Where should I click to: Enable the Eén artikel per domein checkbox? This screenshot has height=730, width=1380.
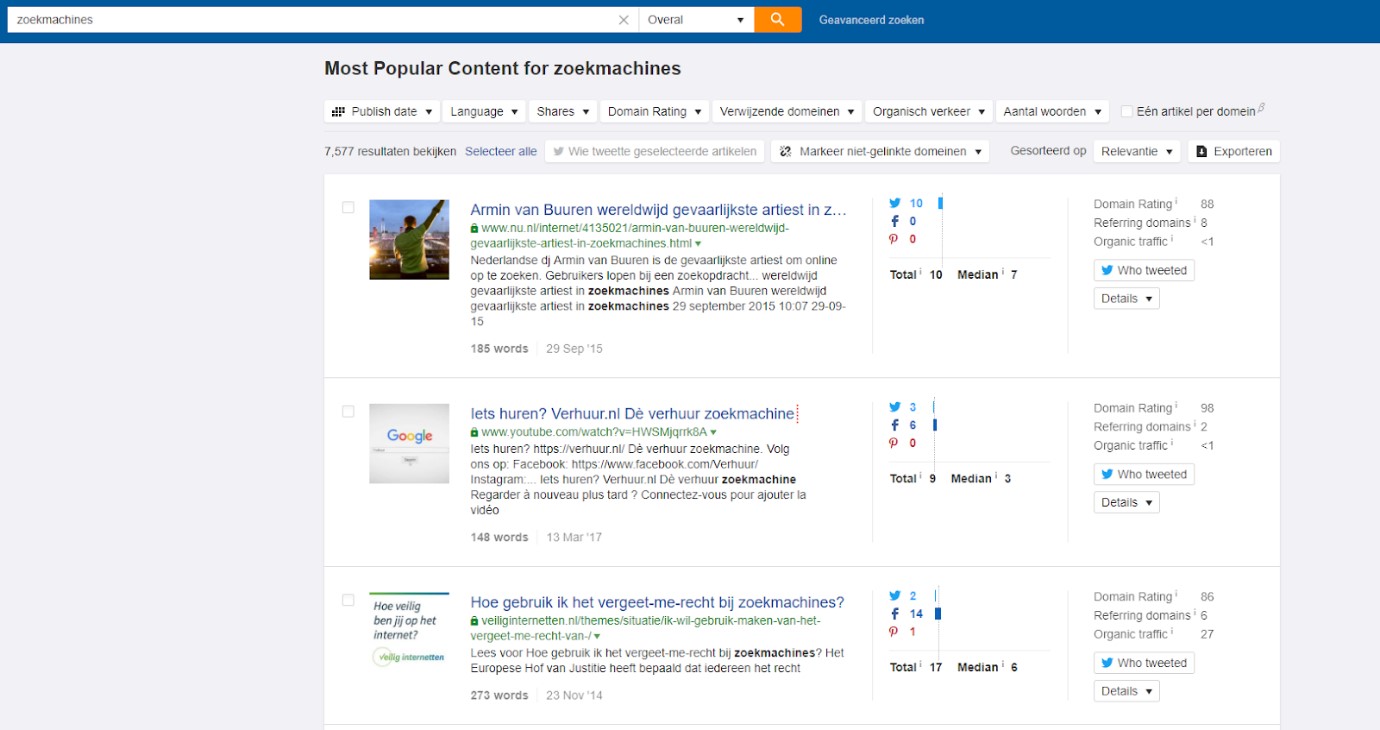click(x=1127, y=112)
